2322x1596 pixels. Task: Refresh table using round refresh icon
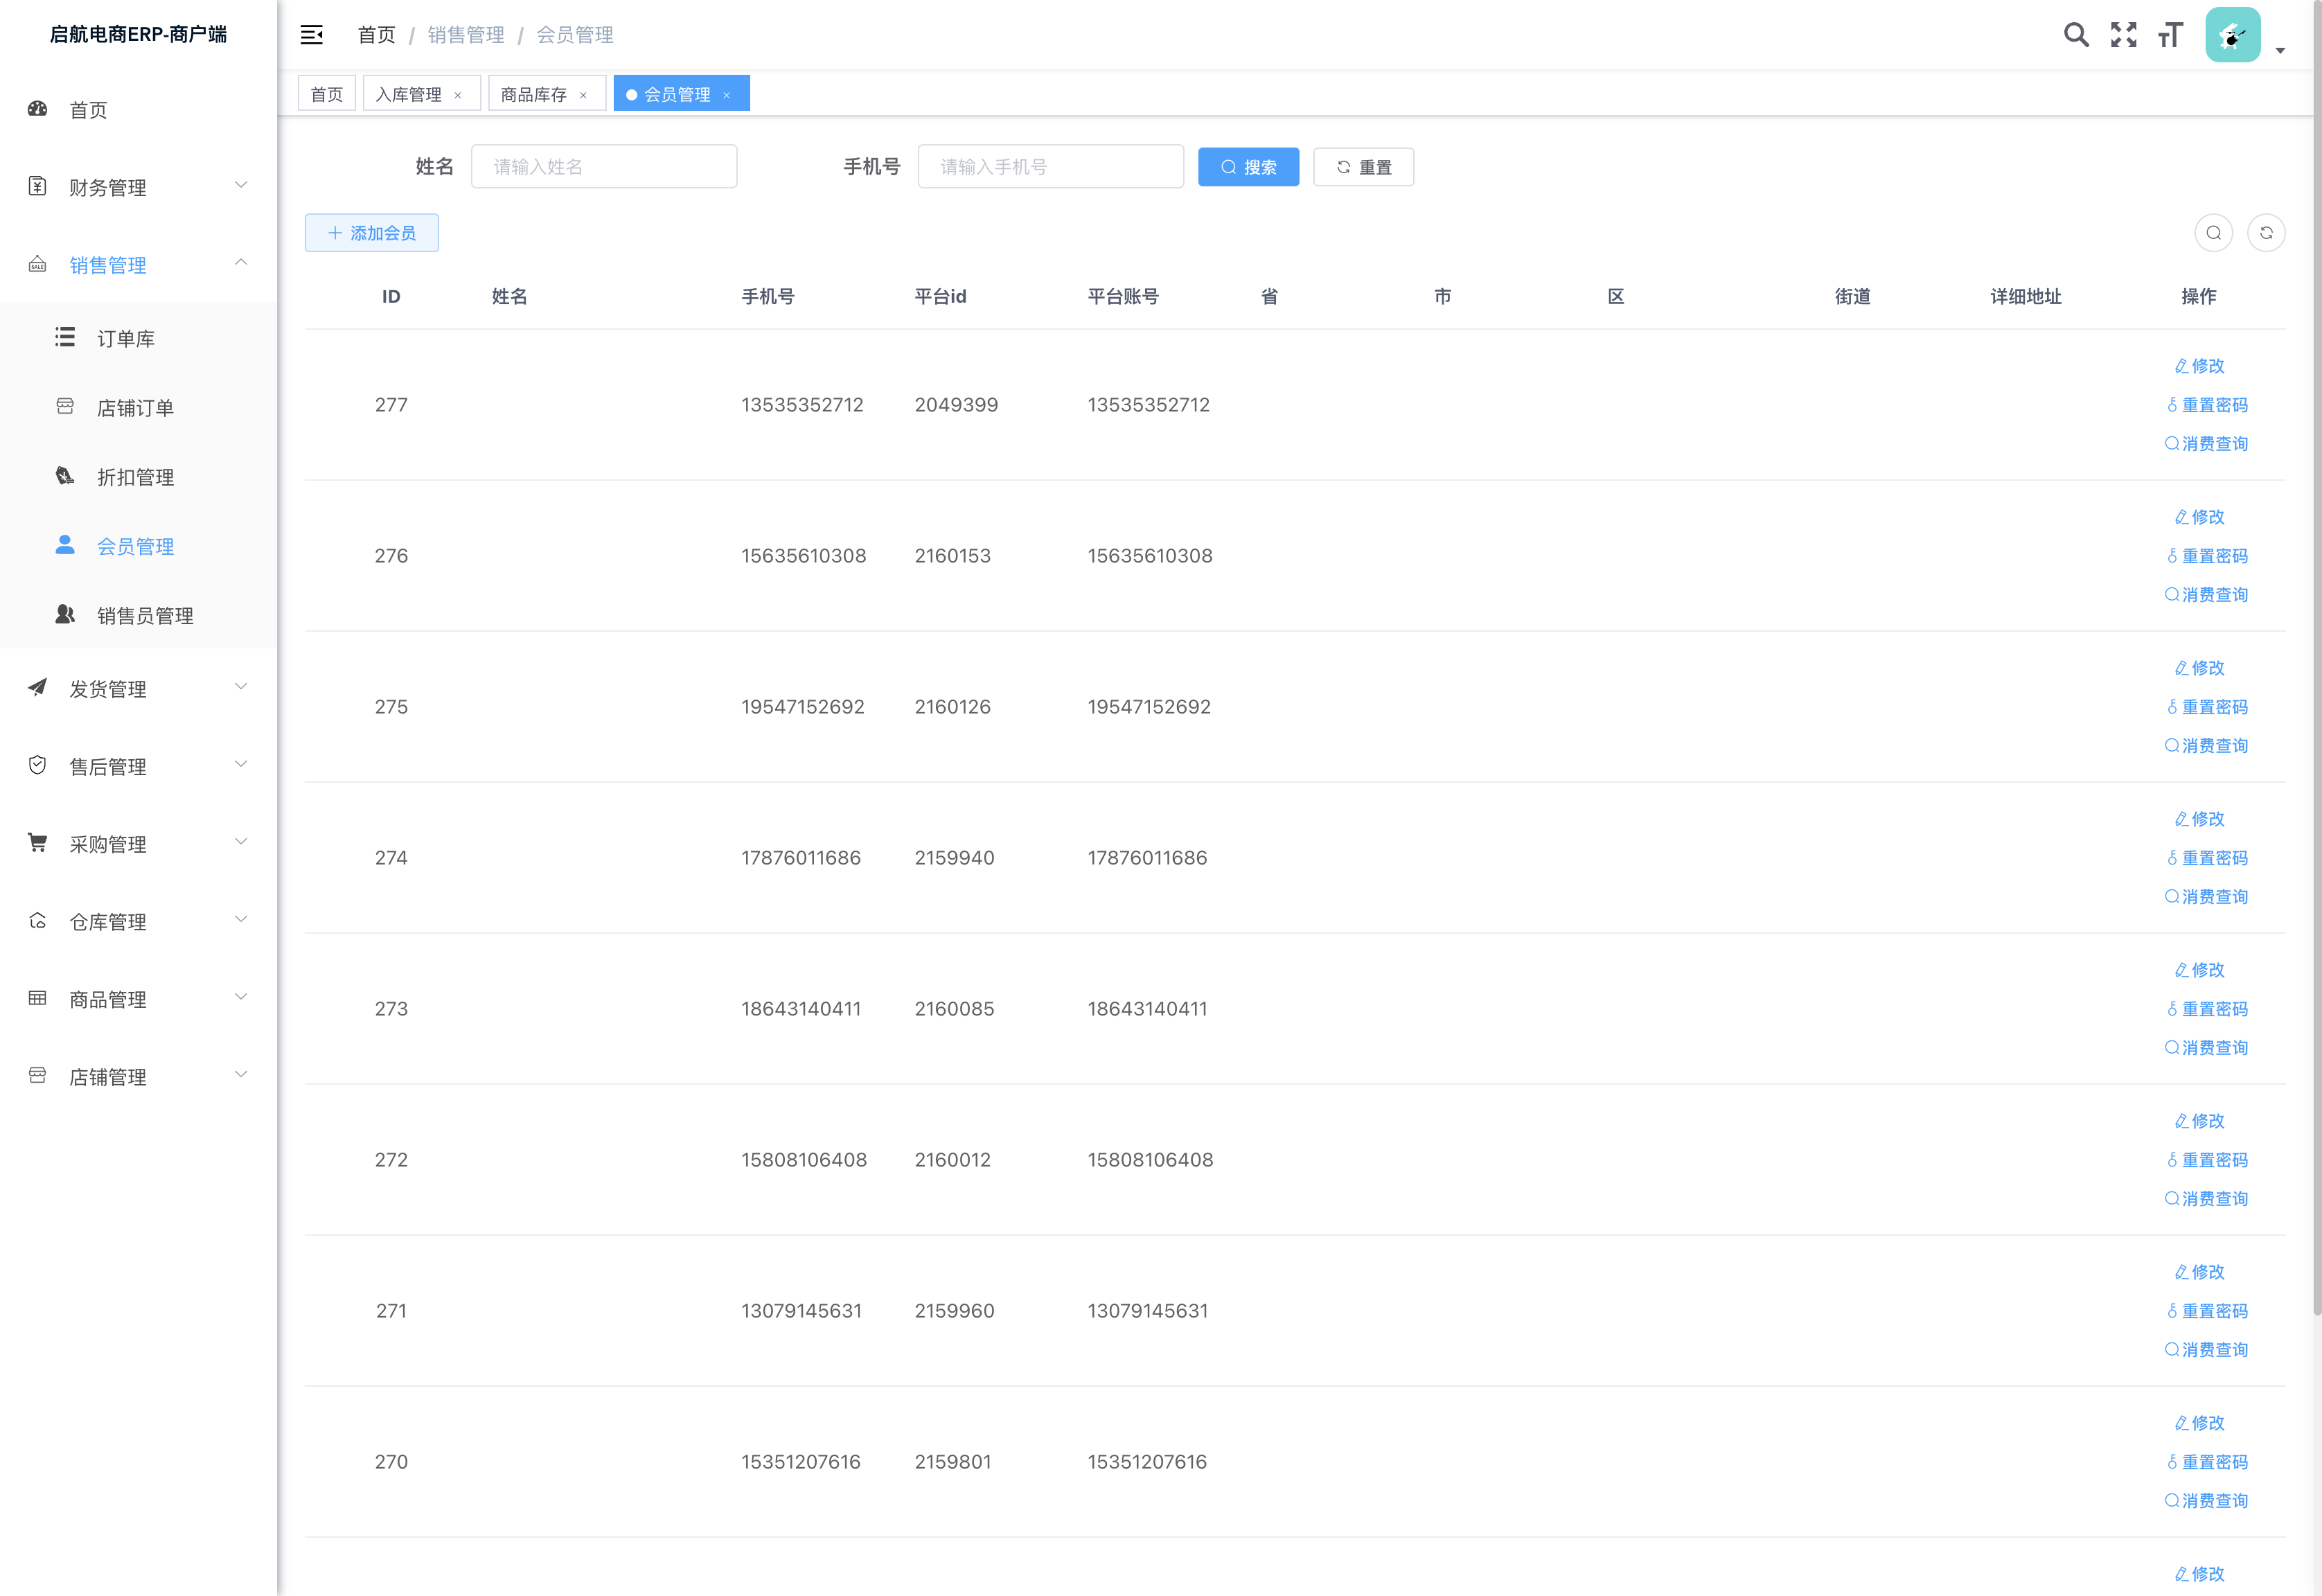tap(2266, 233)
